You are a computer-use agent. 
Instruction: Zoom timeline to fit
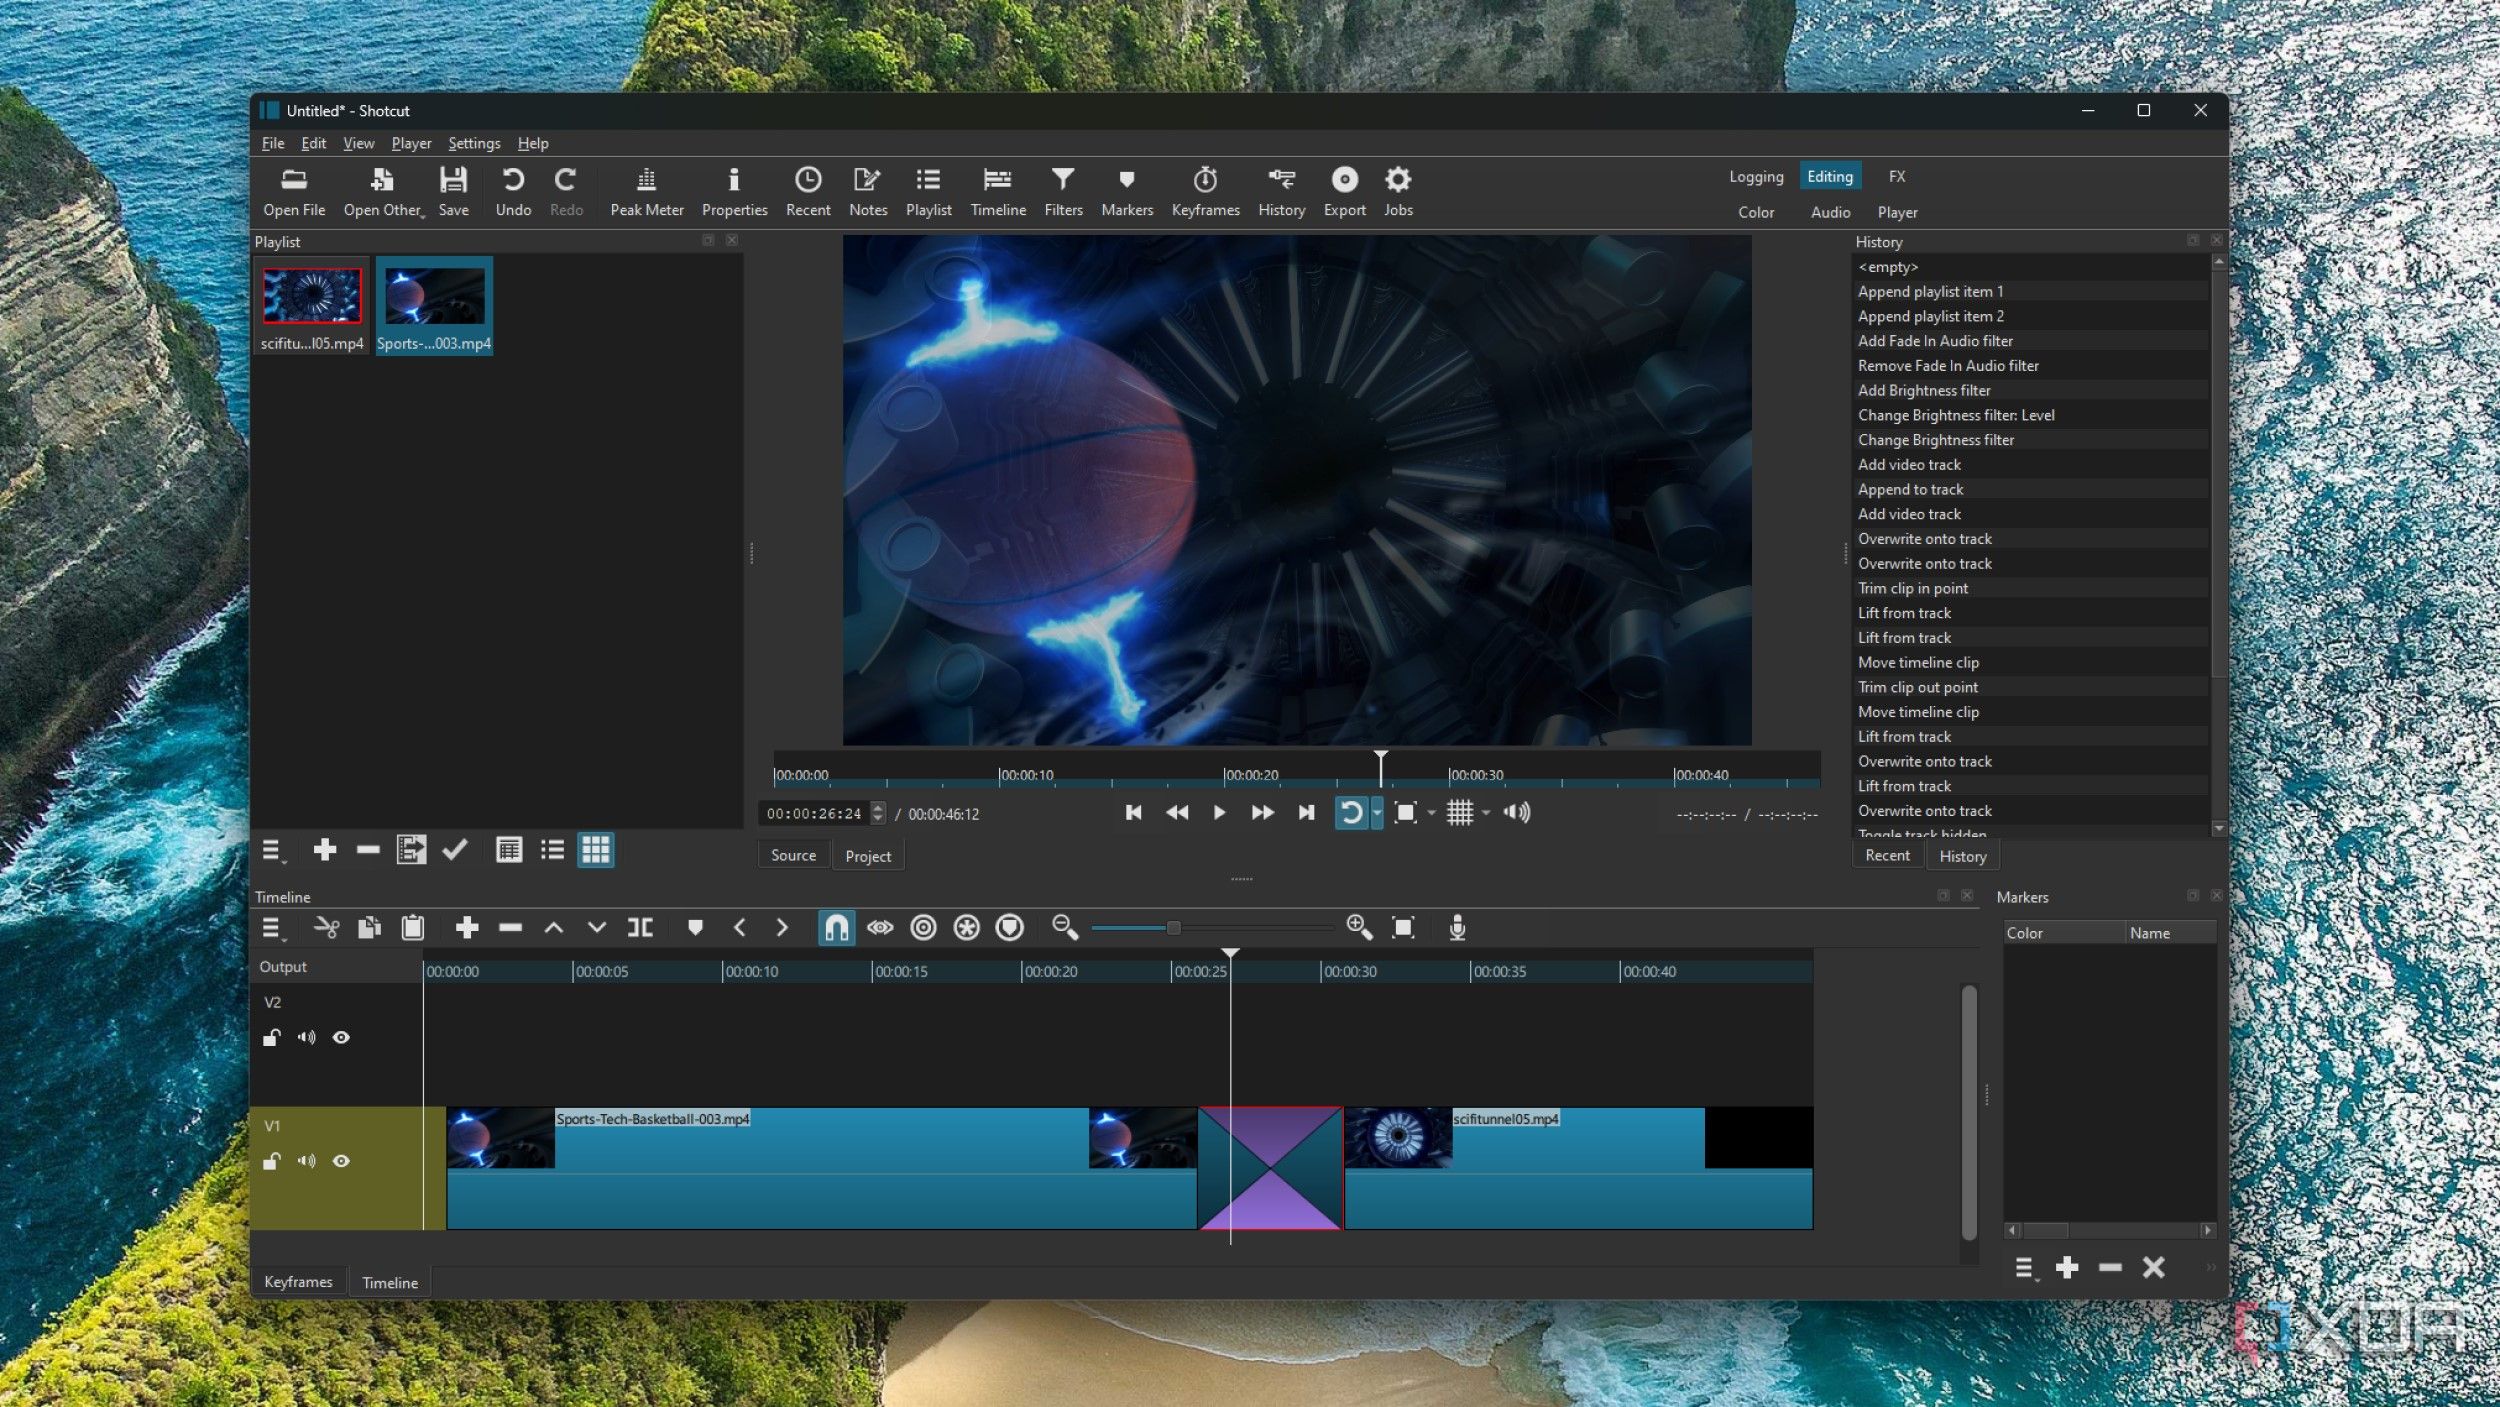tap(1403, 928)
